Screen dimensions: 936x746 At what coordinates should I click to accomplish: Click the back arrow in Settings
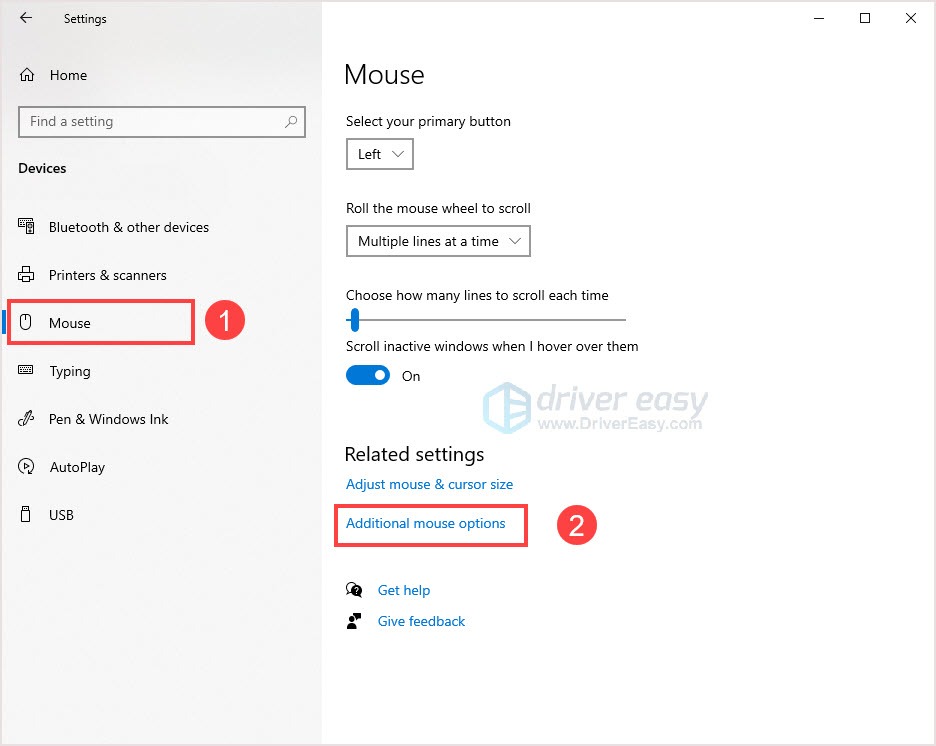click(x=26, y=18)
